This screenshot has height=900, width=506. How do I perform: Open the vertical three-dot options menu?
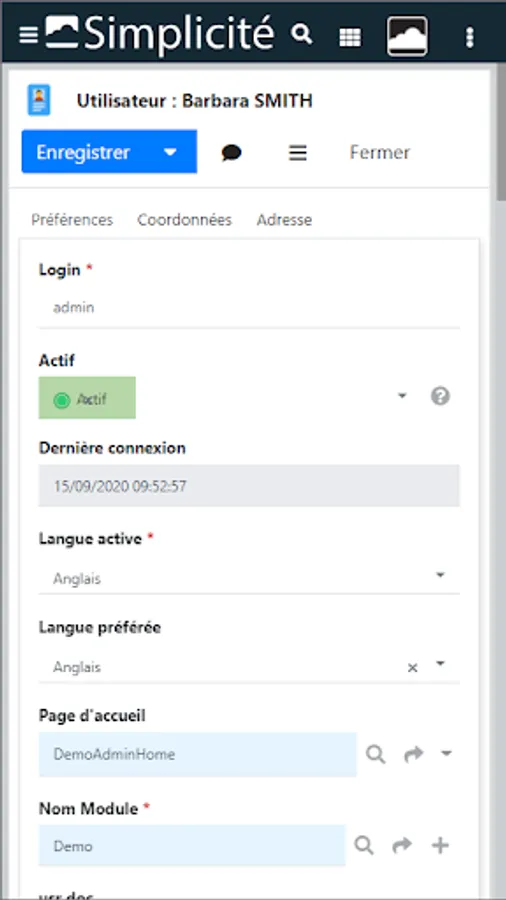pyautogui.click(x=470, y=37)
